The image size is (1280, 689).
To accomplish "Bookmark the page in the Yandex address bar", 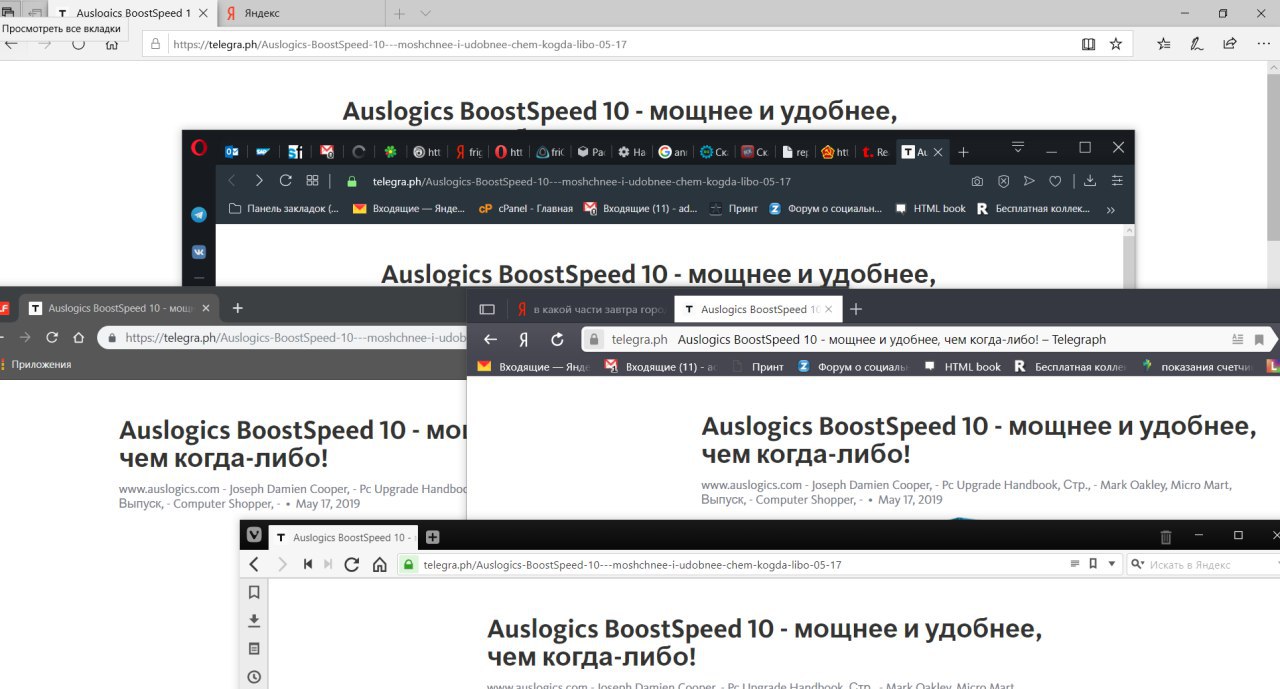I will point(1259,339).
